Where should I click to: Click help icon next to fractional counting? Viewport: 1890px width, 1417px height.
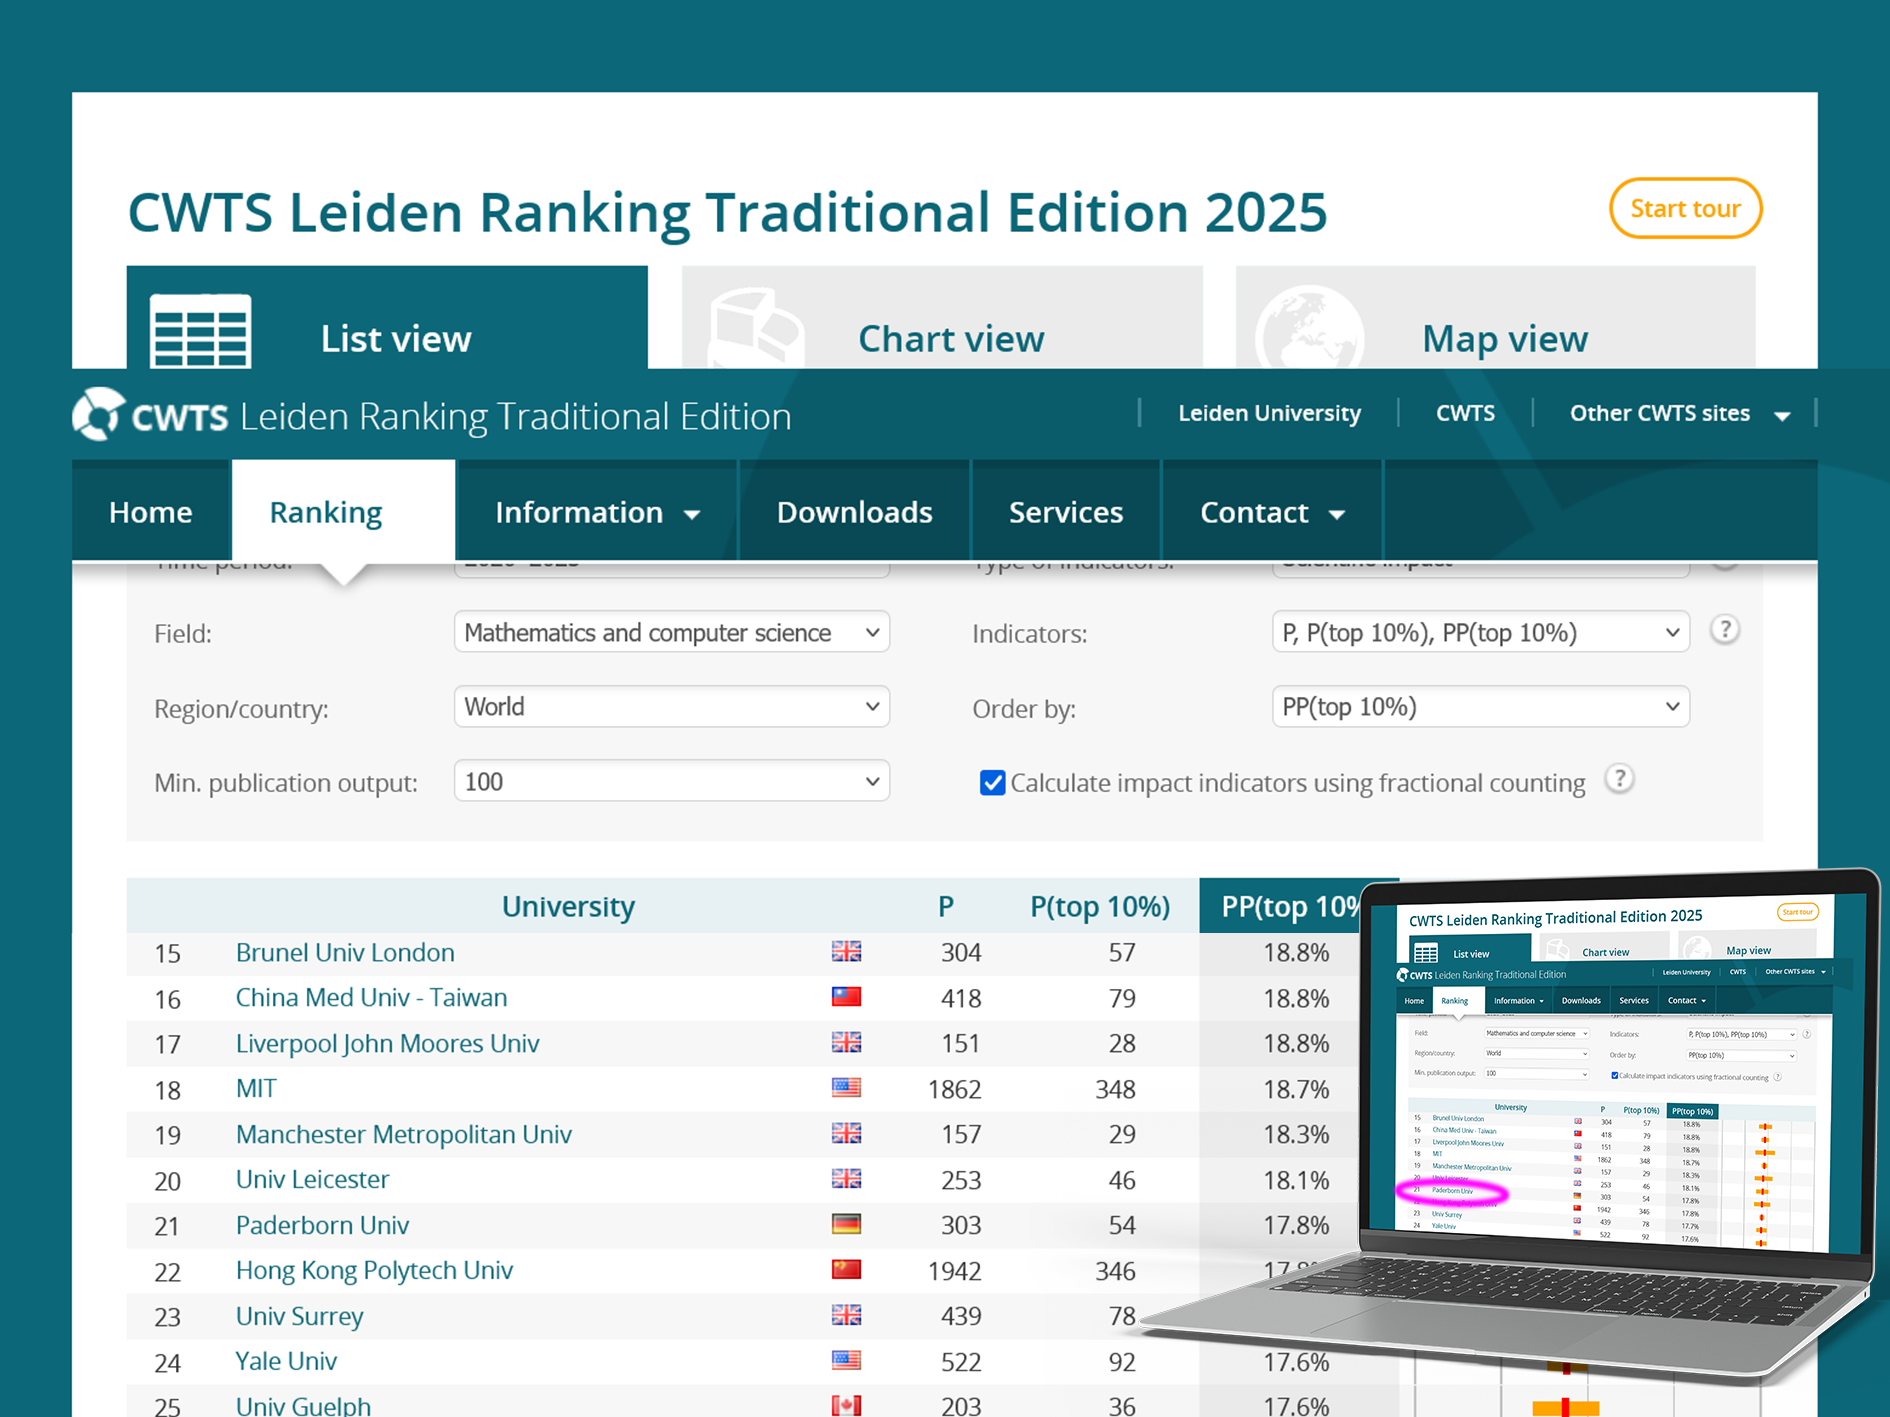tap(1619, 779)
